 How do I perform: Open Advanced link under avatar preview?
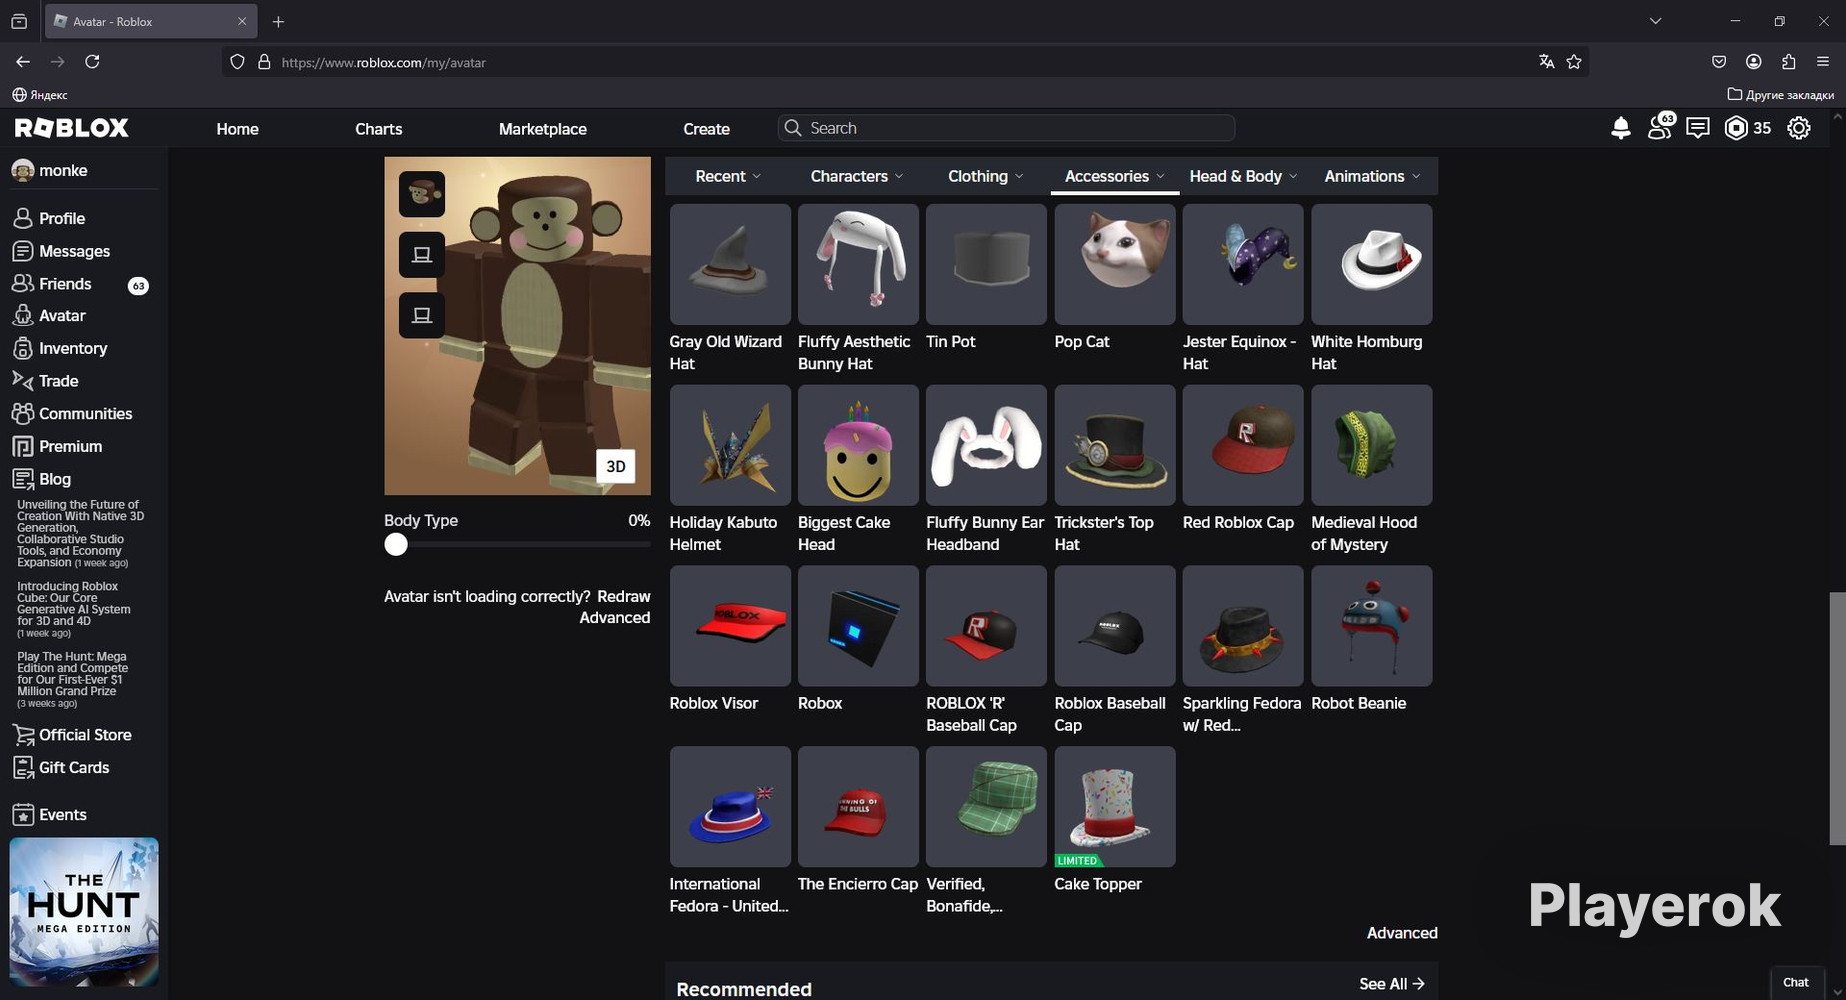pyautogui.click(x=615, y=618)
